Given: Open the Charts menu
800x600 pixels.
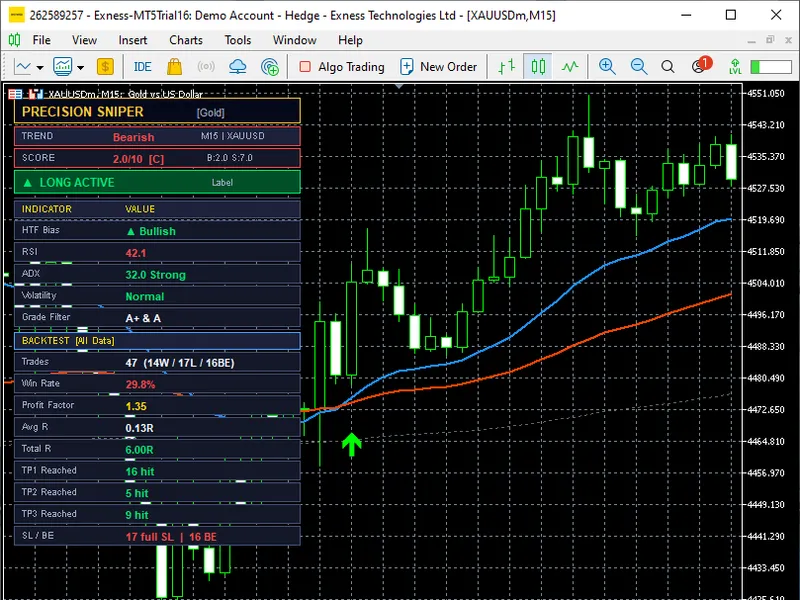Looking at the screenshot, I should 186,40.
